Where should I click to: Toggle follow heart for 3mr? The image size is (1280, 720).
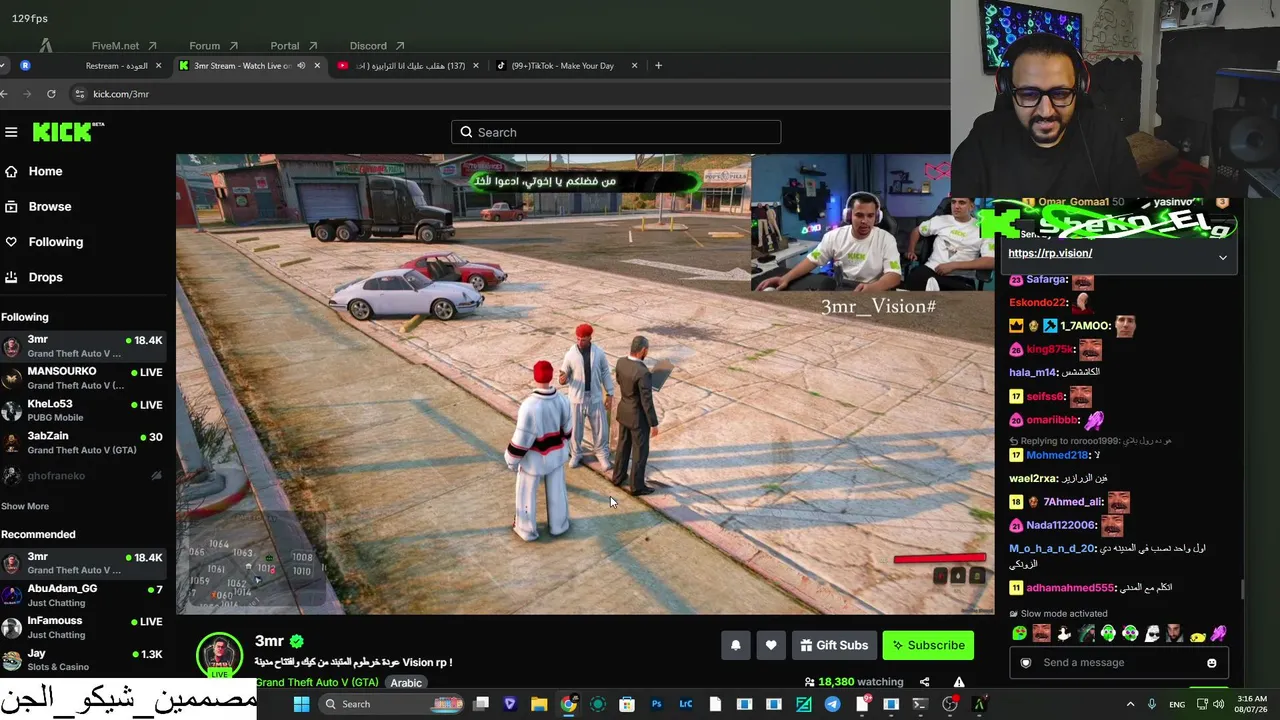771,645
